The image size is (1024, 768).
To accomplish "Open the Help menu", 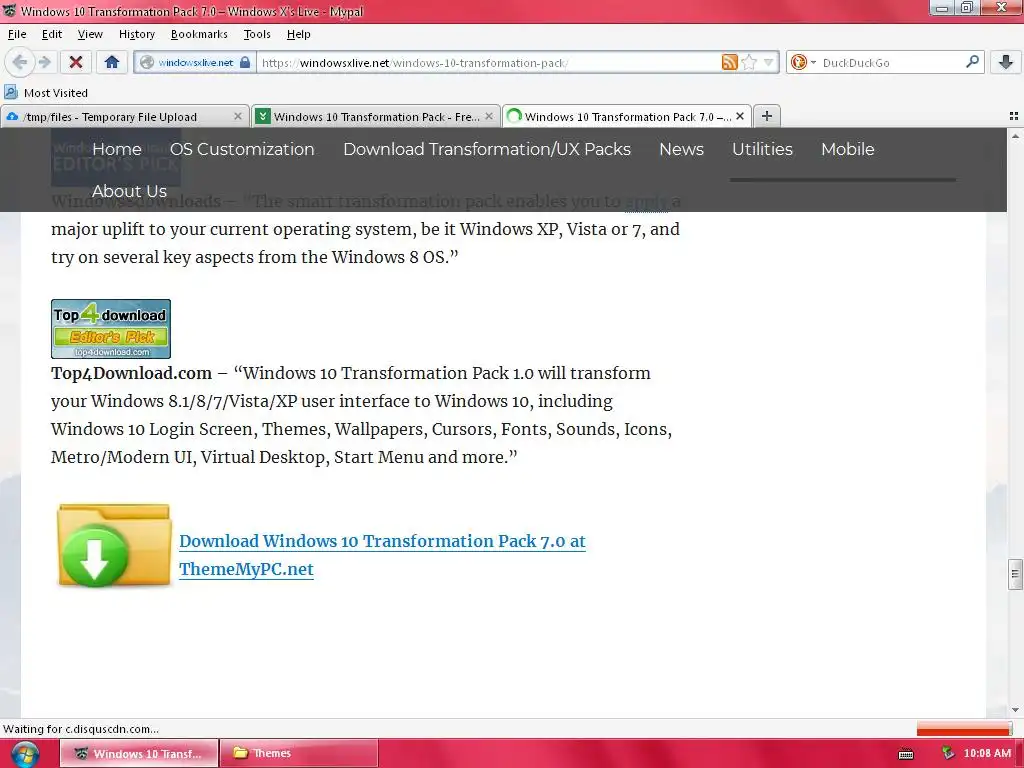I will click(x=298, y=34).
